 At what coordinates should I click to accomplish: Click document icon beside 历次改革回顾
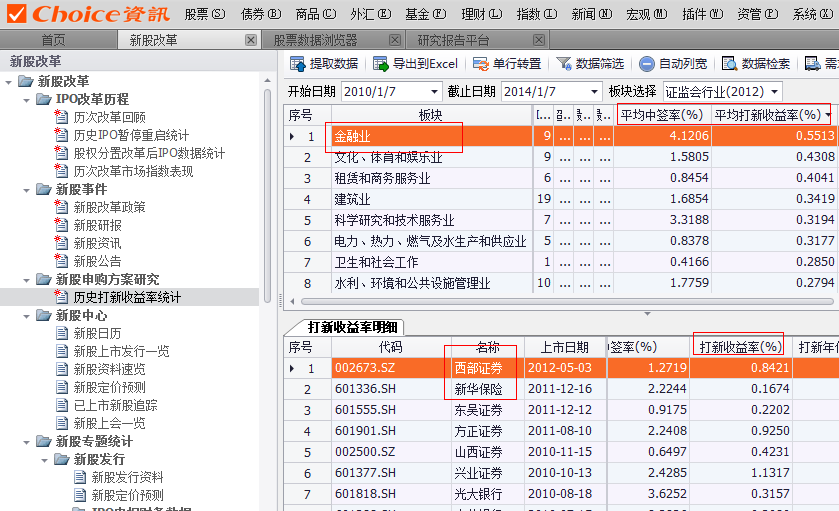tap(62, 117)
